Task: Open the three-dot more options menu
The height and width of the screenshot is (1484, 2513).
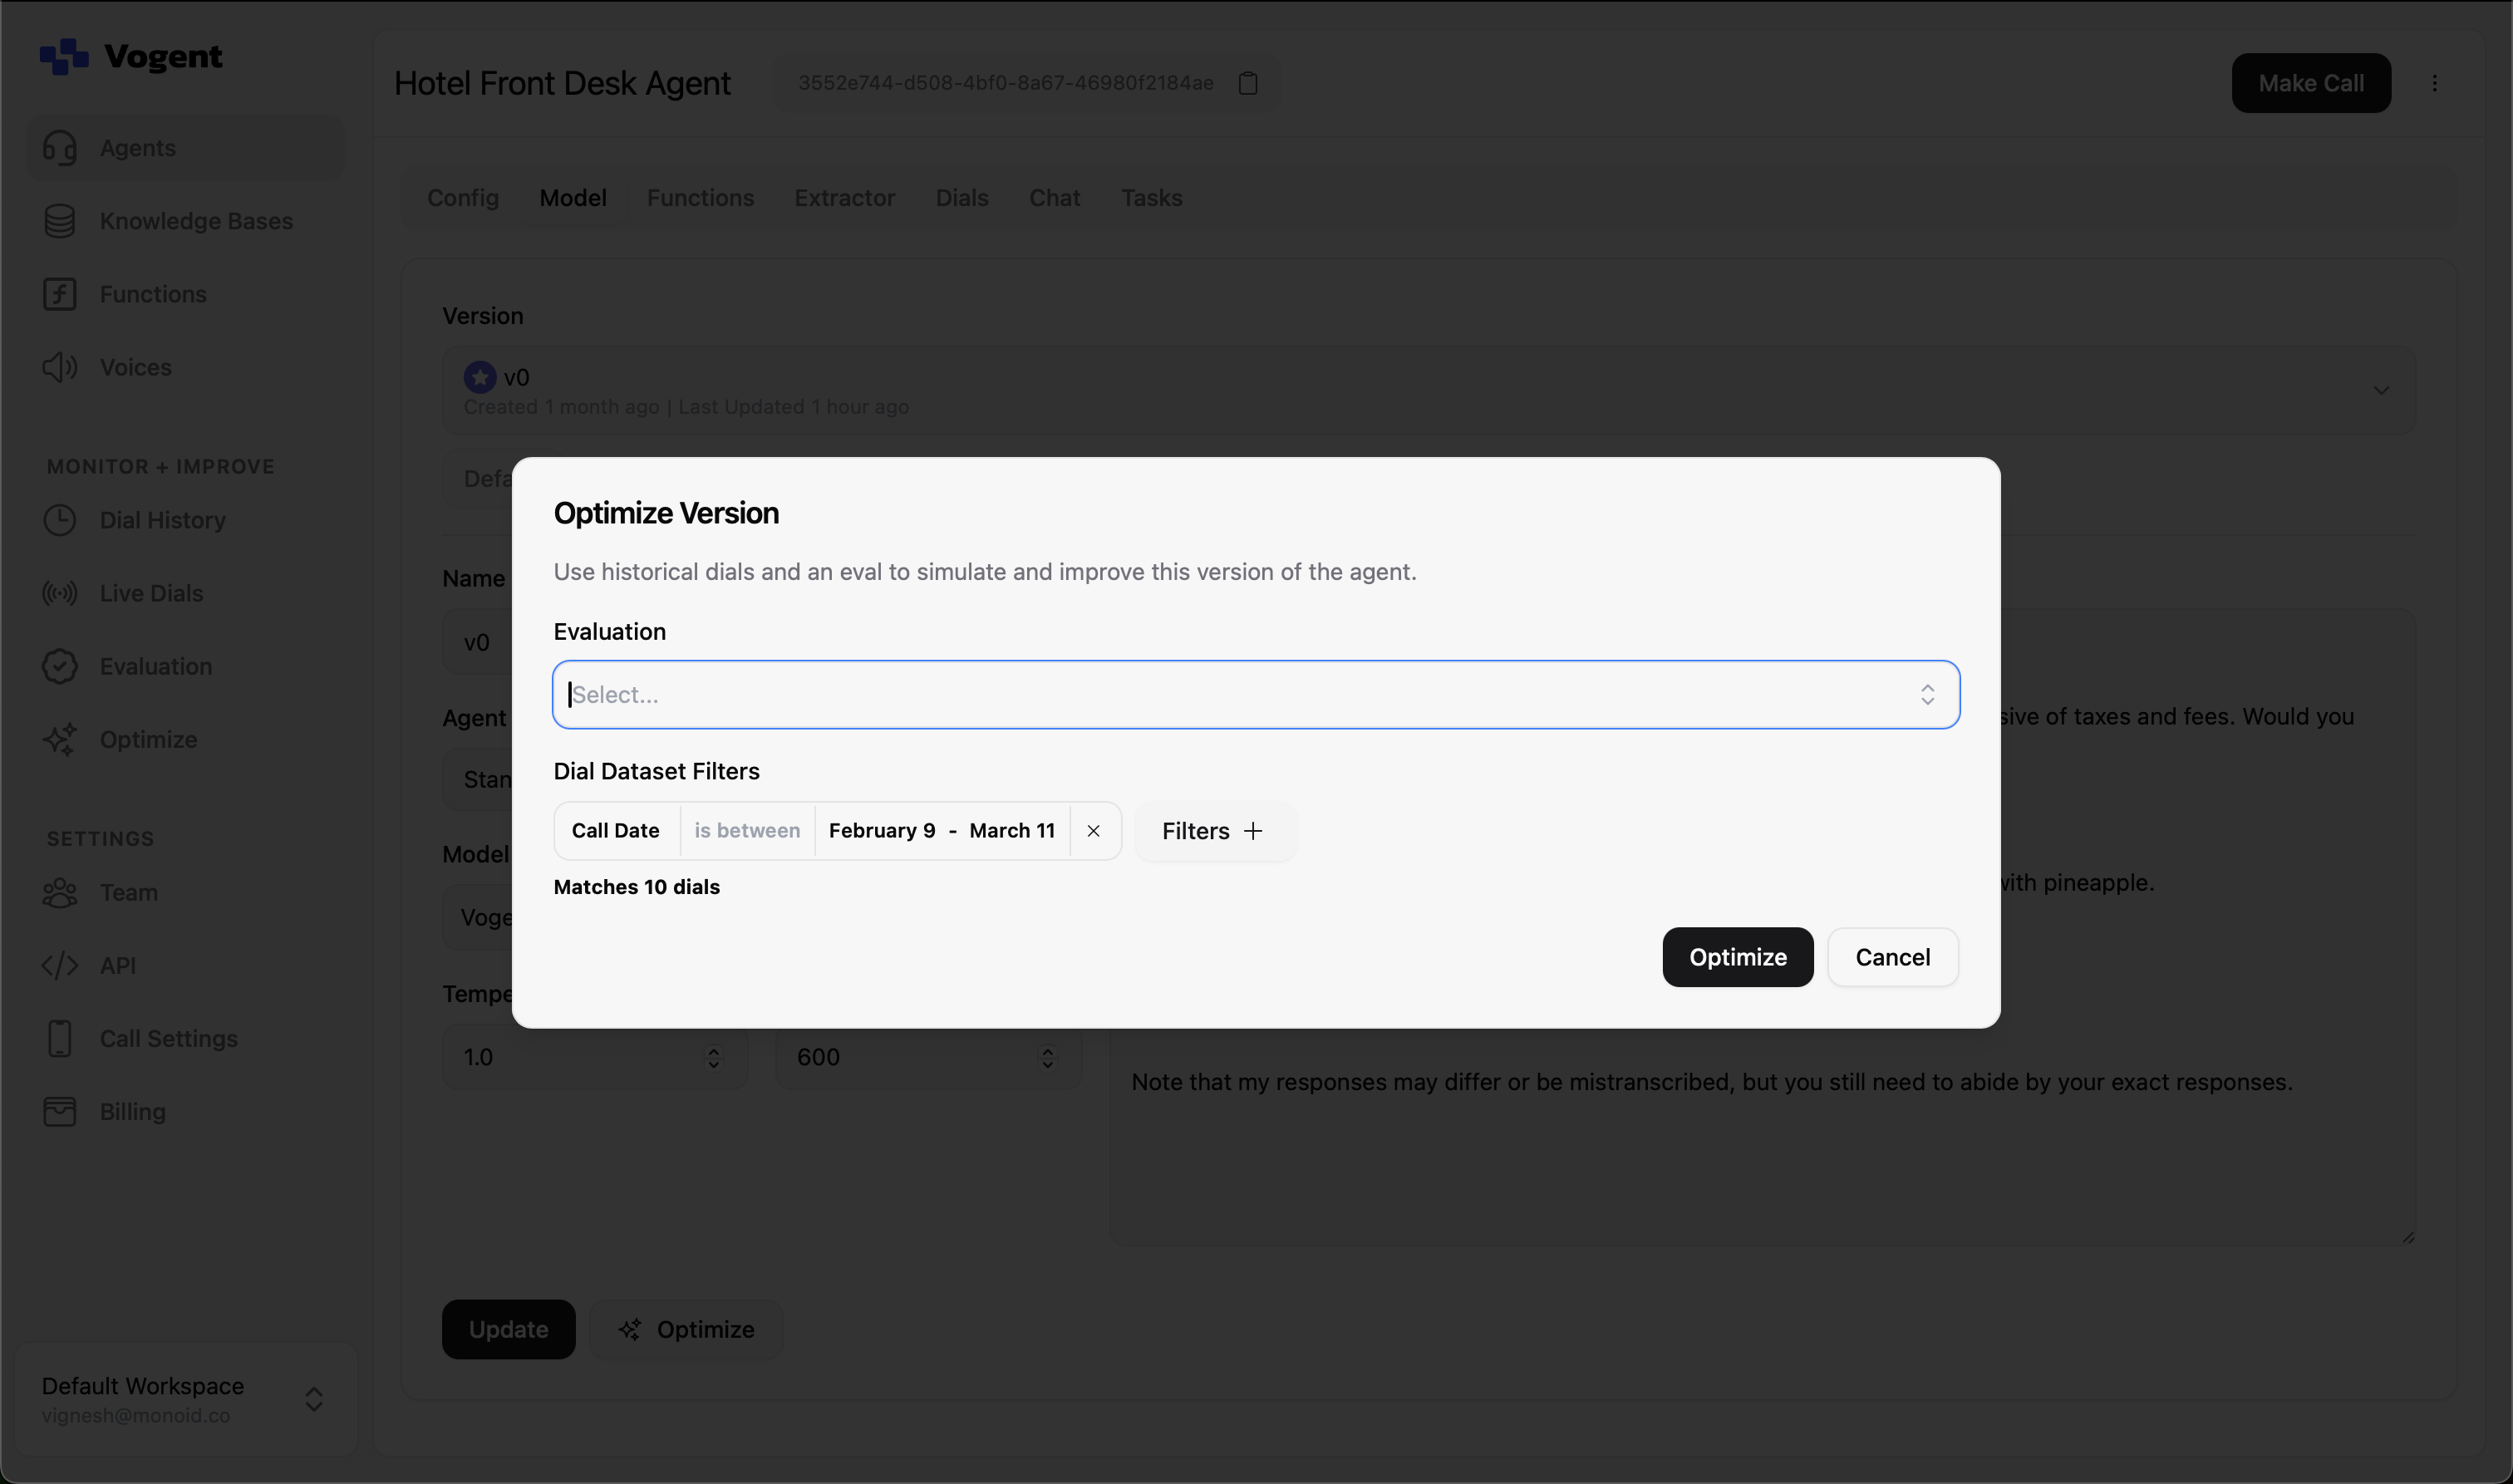Action: (x=2434, y=83)
